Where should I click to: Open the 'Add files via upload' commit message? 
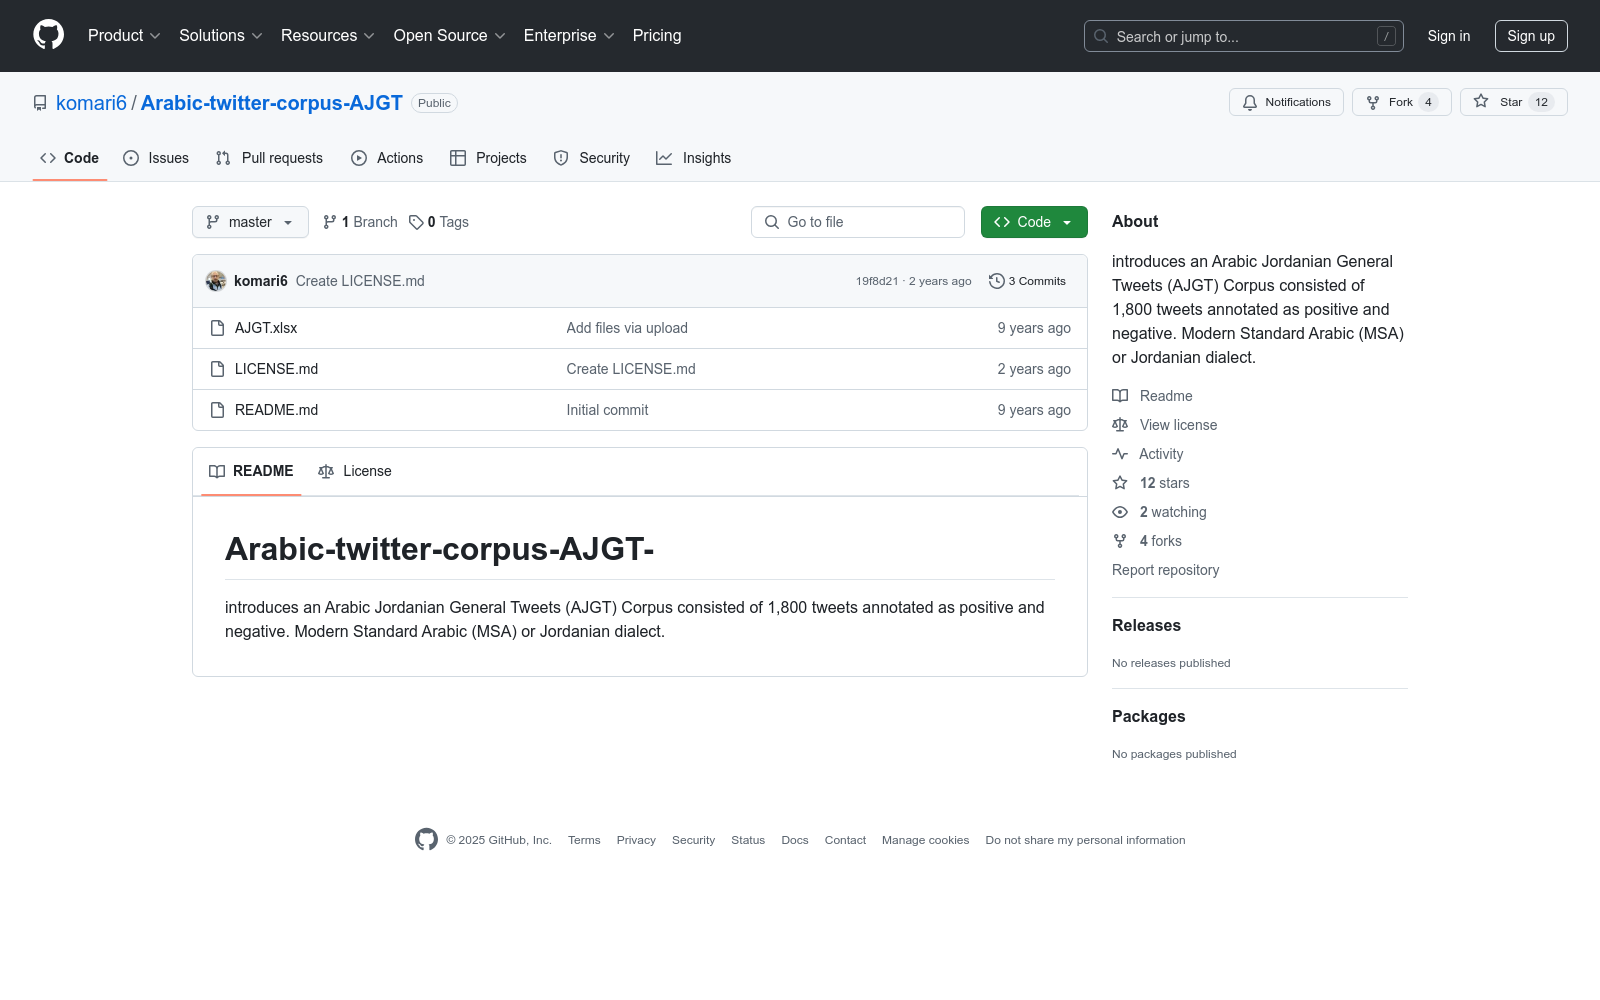[627, 328]
